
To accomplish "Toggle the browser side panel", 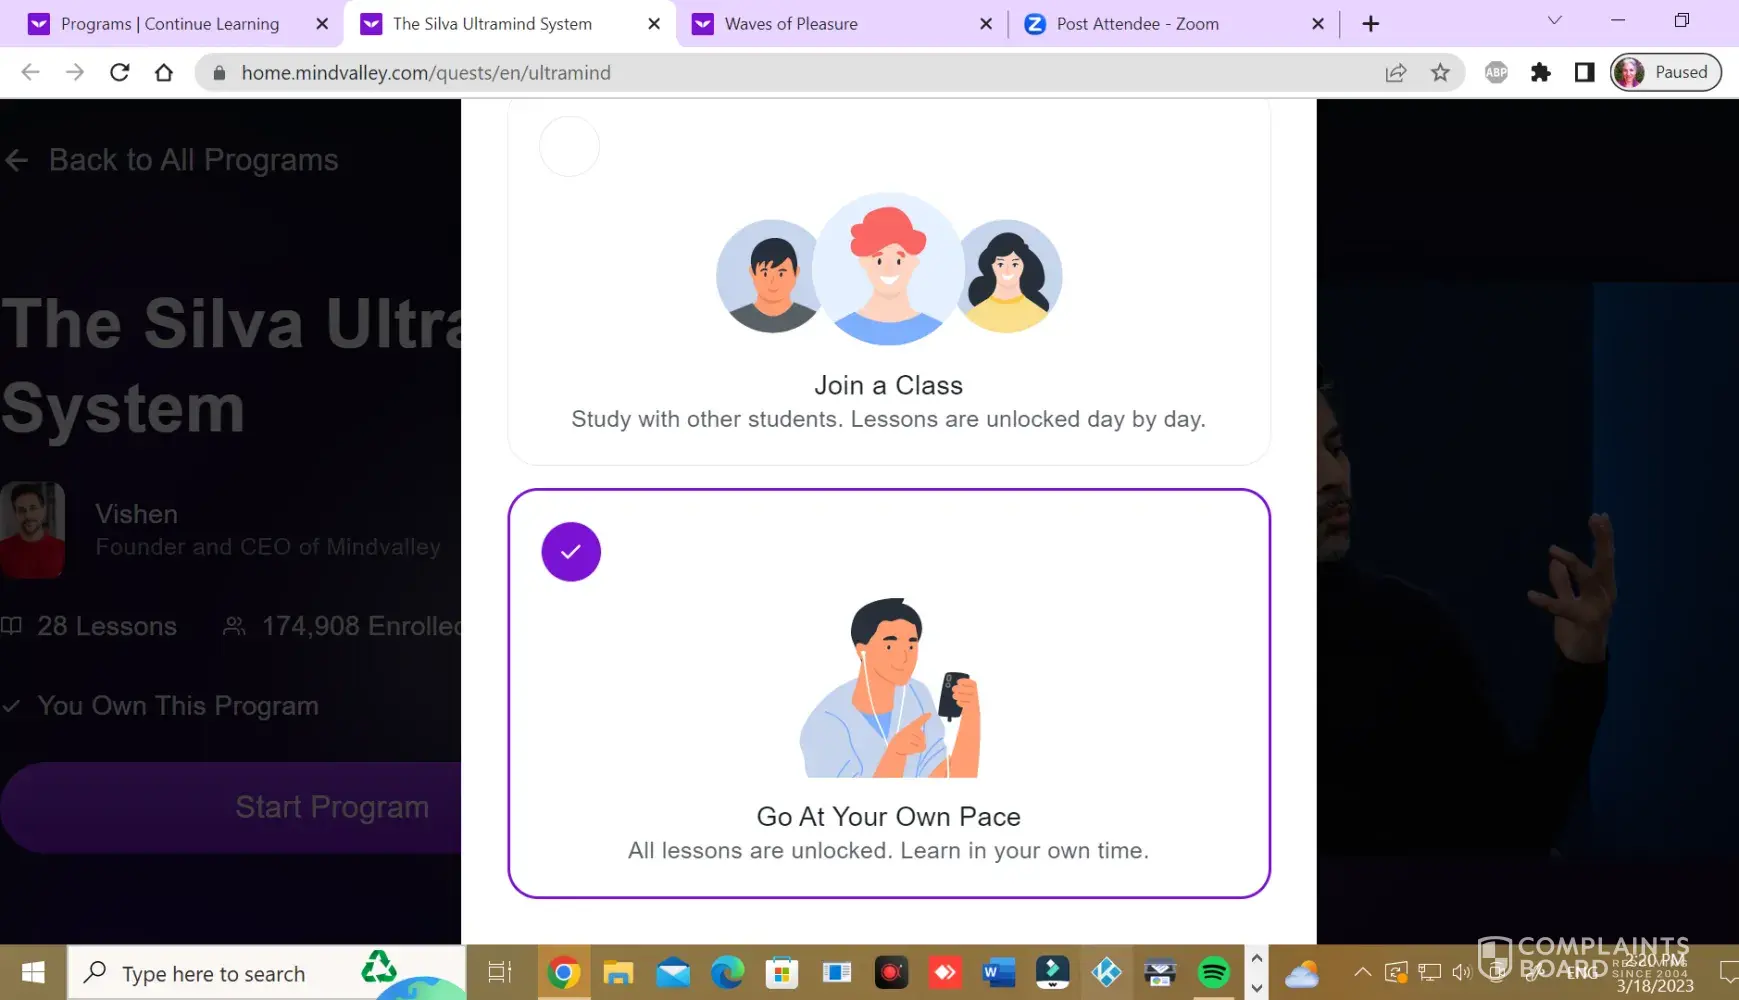I will click(1585, 72).
